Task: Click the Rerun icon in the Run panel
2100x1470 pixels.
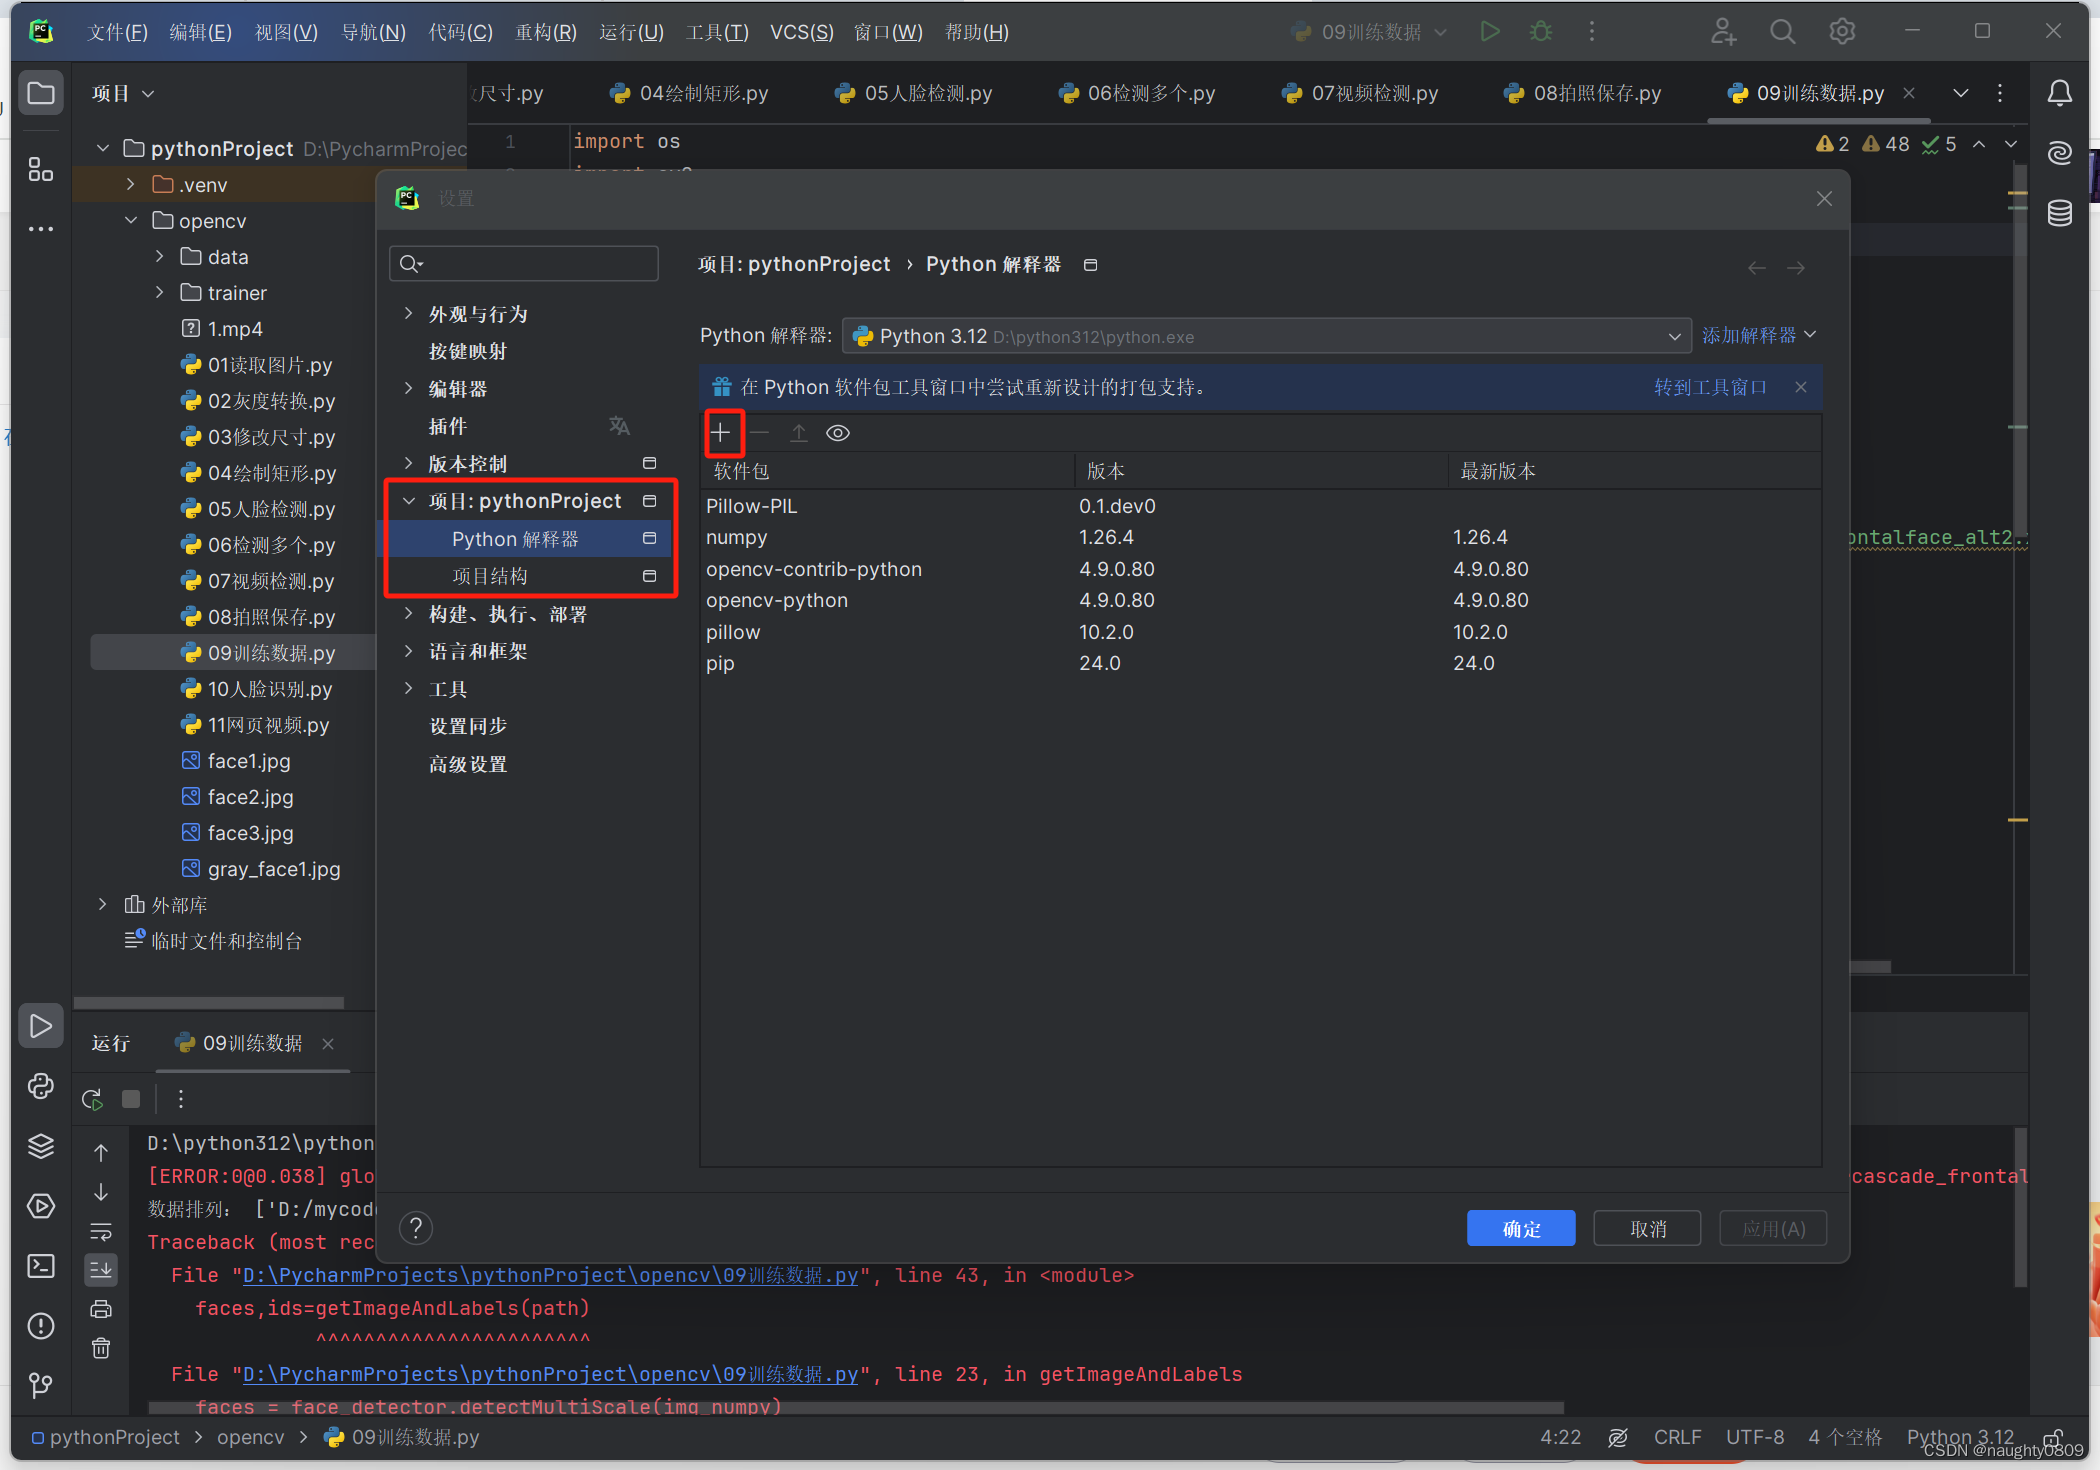Action: tap(93, 1099)
